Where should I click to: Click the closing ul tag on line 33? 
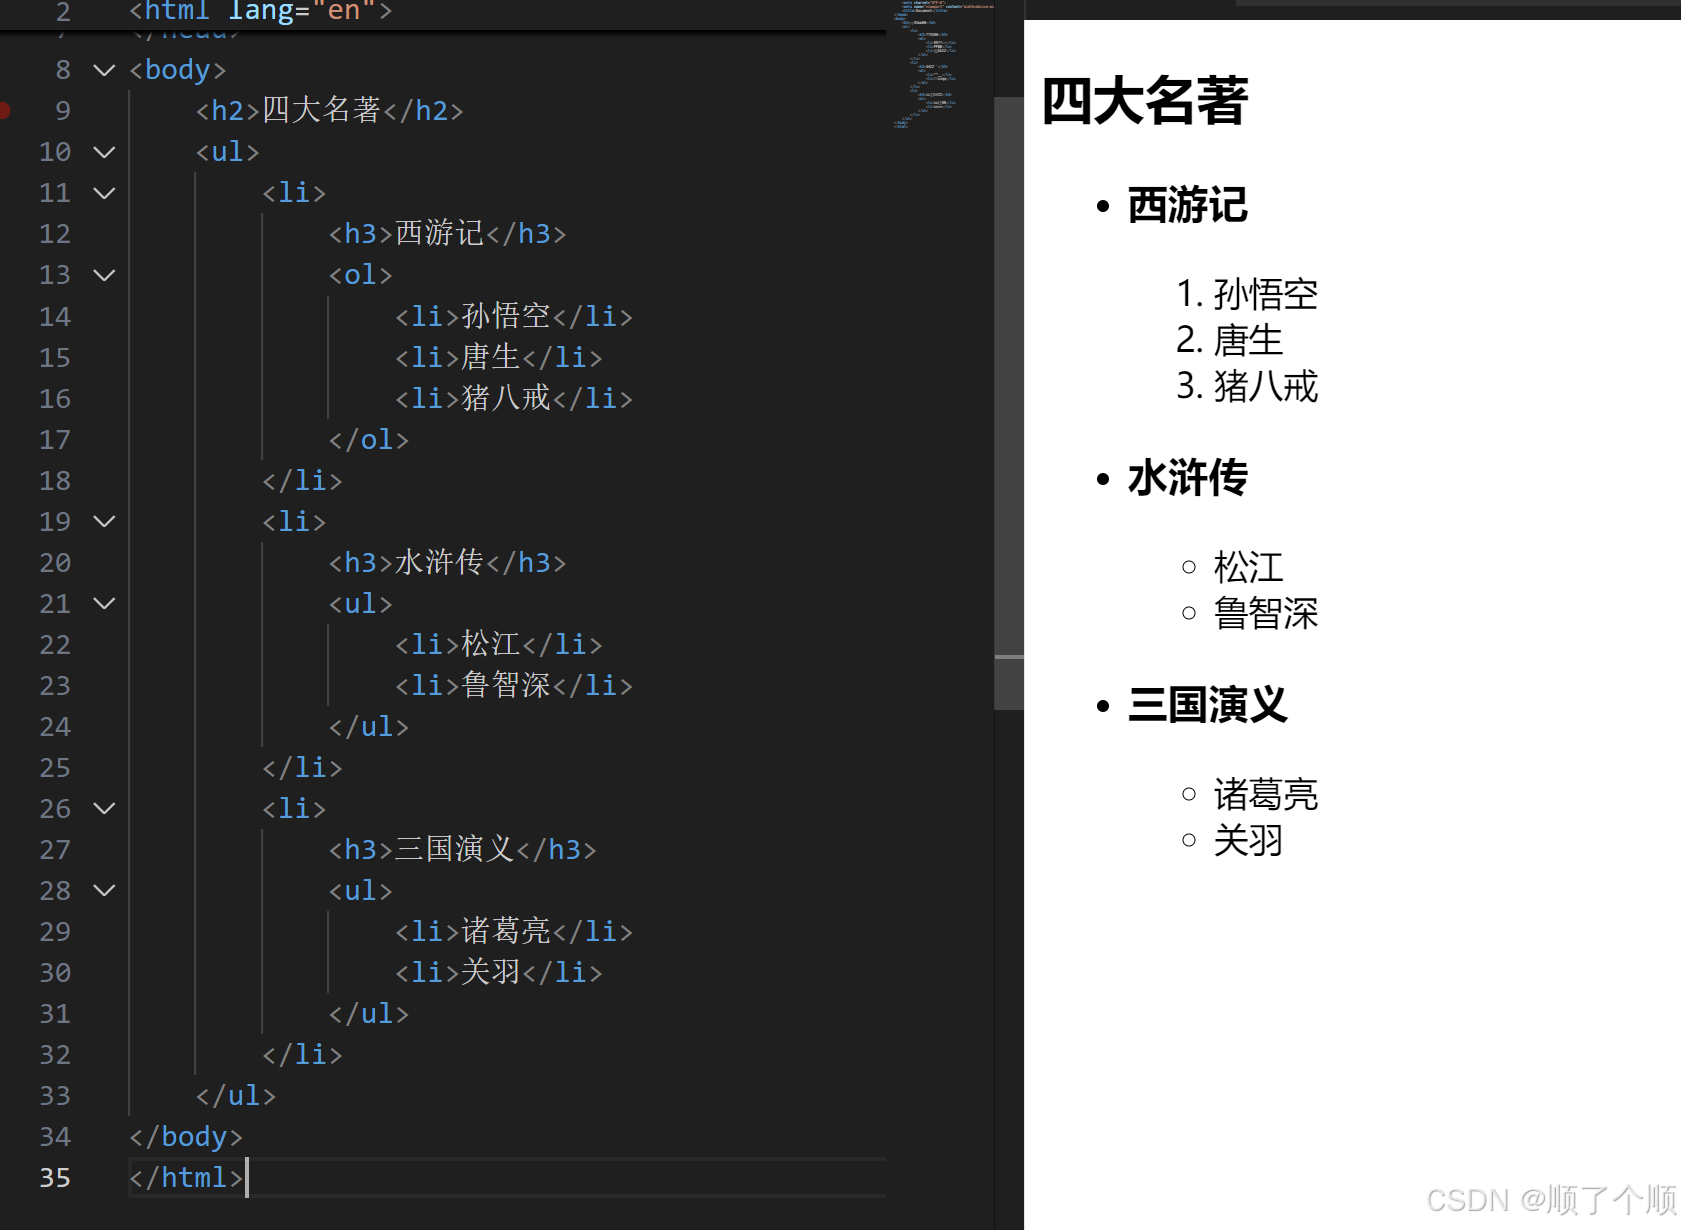(x=236, y=1096)
